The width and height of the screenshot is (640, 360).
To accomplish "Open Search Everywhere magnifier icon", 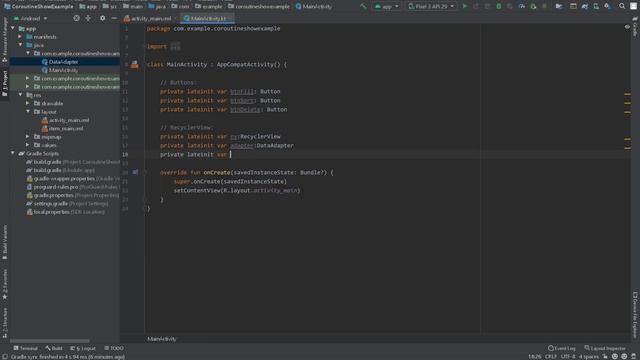I will pos(622,6).
